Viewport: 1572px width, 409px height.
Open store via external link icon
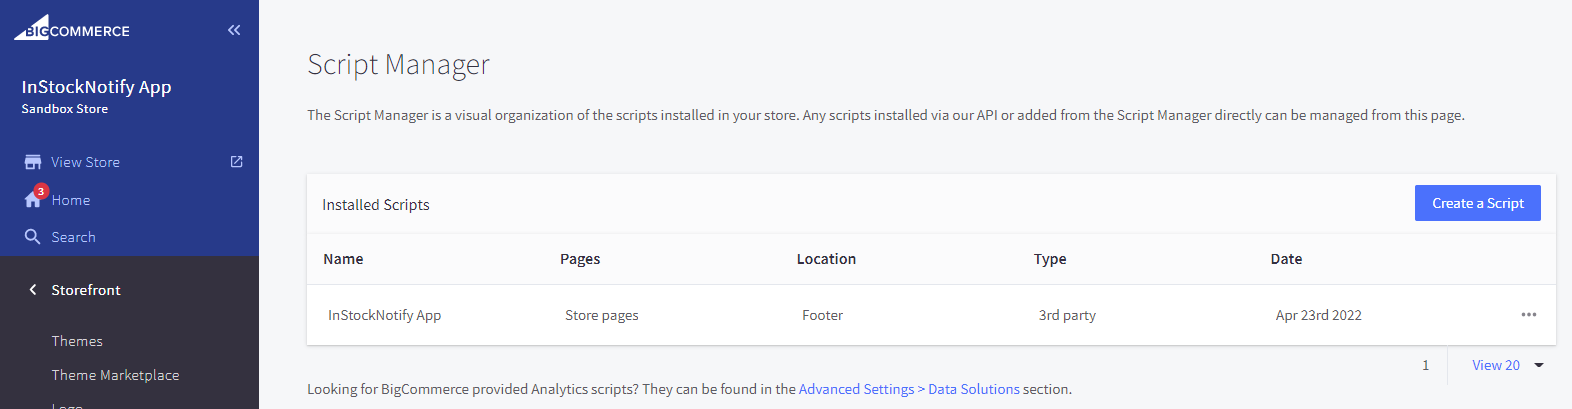point(237,161)
